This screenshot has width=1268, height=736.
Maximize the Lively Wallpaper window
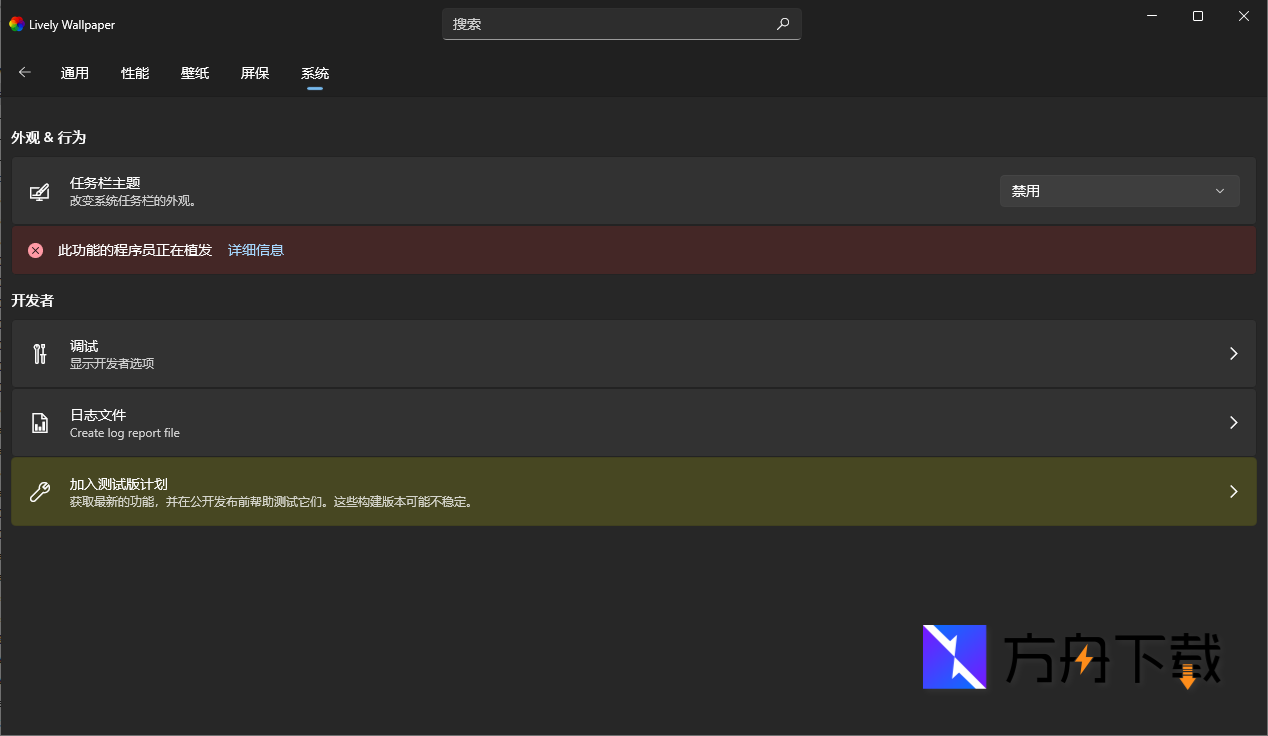click(x=1198, y=16)
